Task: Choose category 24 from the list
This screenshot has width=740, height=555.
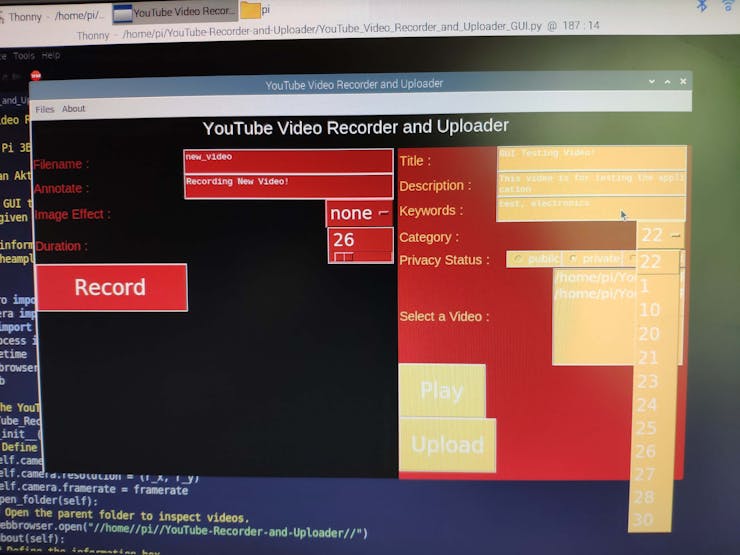Action: pos(654,404)
